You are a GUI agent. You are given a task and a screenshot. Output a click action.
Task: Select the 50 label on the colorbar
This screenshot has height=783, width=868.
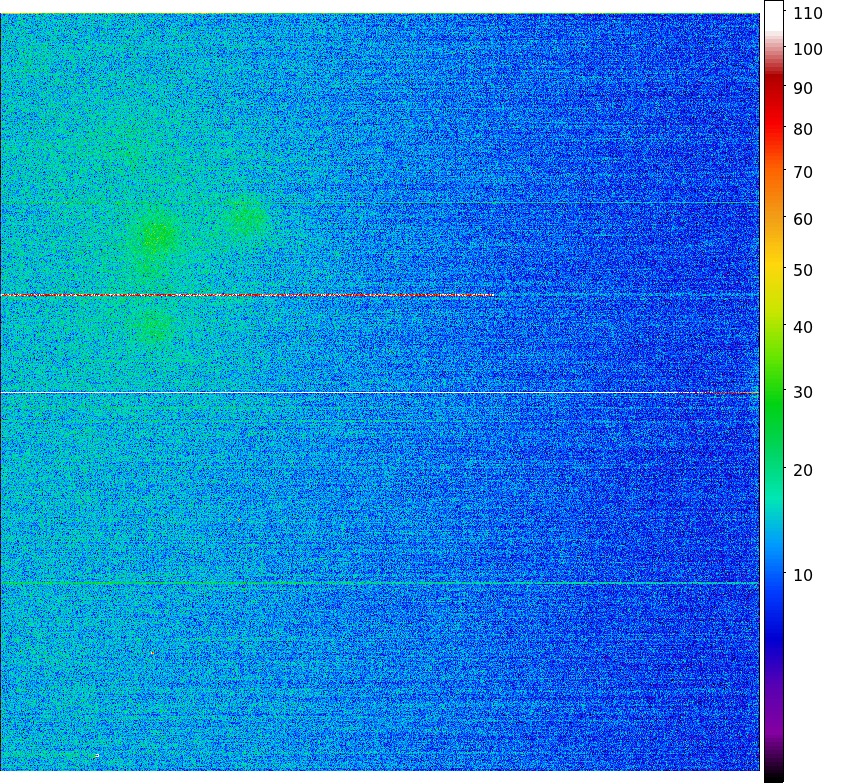pos(803,270)
